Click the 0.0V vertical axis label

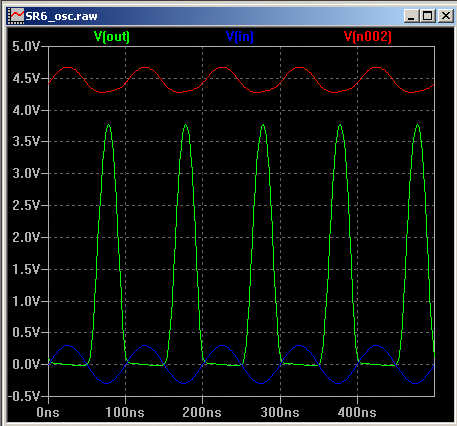click(26, 364)
